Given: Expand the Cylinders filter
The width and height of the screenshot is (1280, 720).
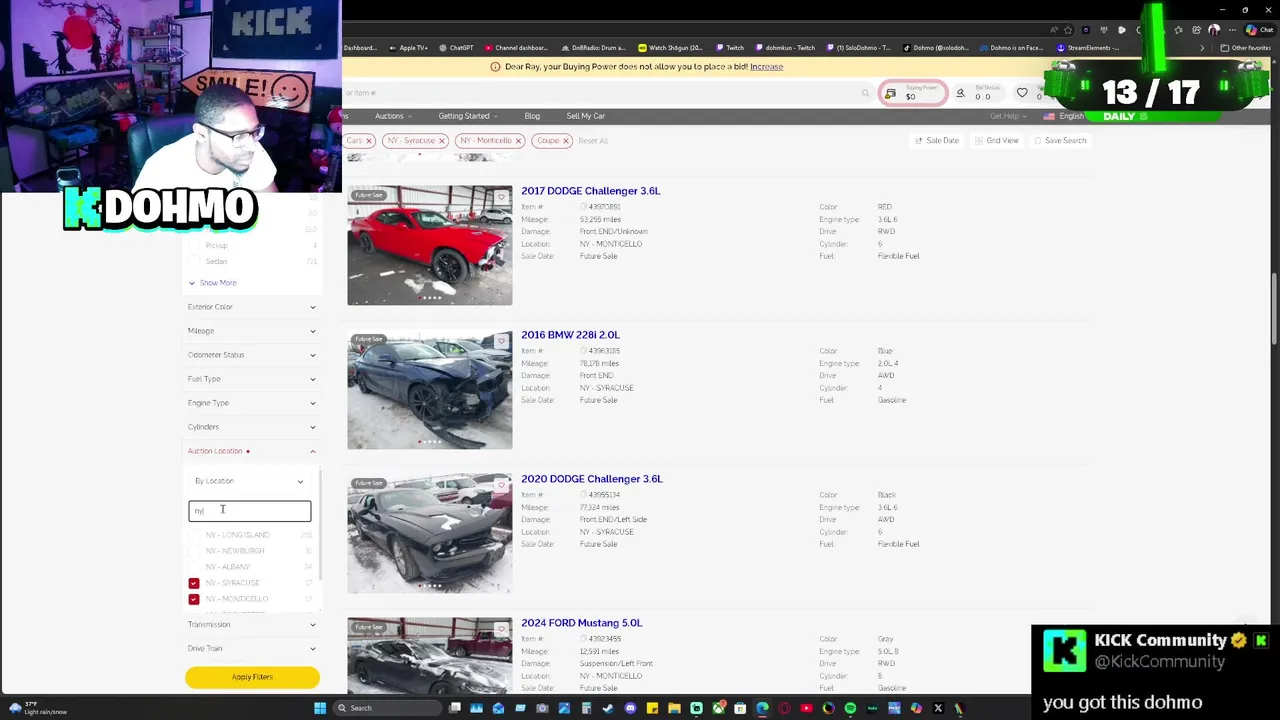Looking at the screenshot, I should (252, 427).
